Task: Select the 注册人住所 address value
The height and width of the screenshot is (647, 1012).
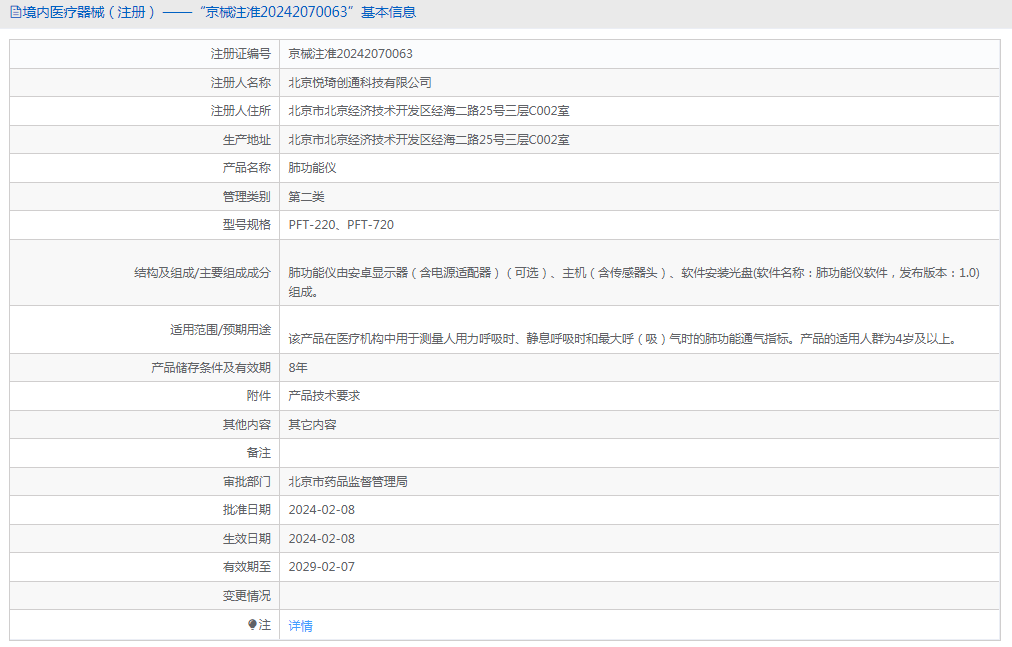Action: tap(429, 111)
